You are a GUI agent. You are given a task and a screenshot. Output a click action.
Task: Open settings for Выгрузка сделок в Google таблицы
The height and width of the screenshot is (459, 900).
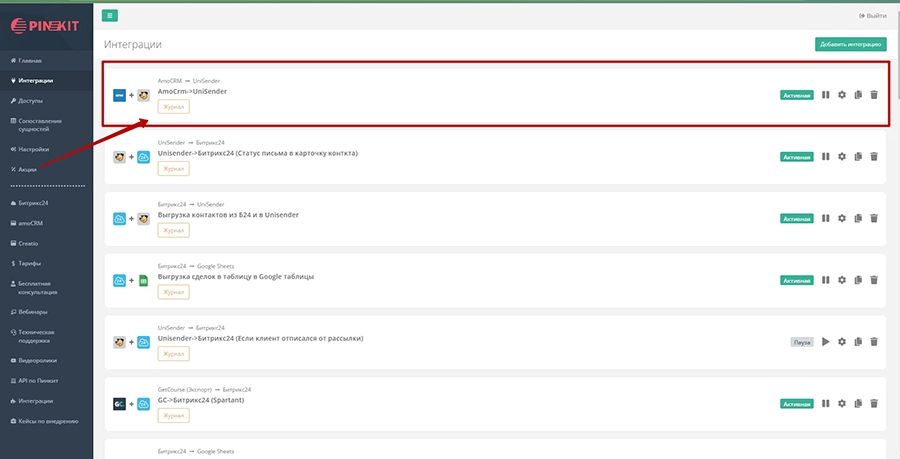842,280
